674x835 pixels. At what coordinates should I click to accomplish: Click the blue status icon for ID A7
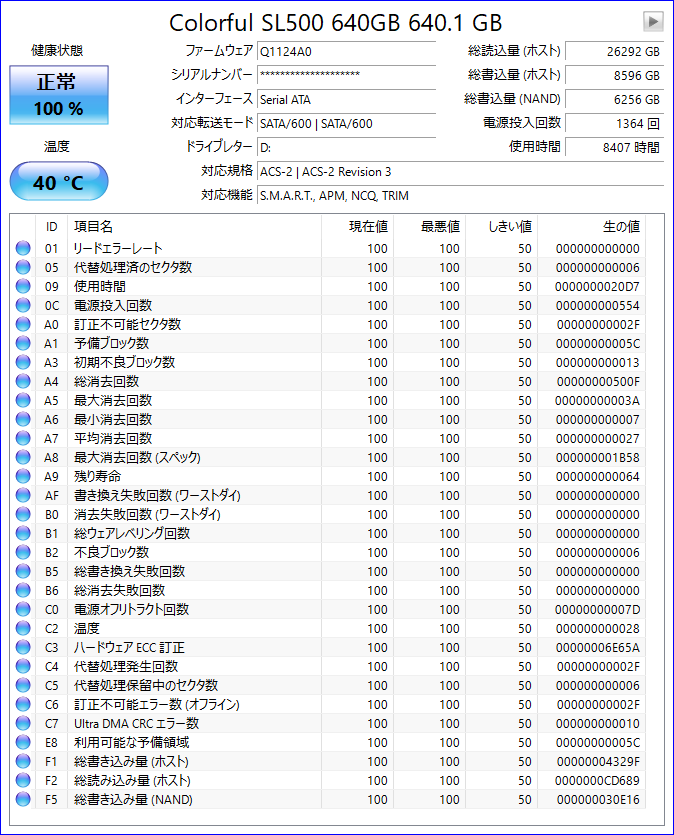point(23,438)
